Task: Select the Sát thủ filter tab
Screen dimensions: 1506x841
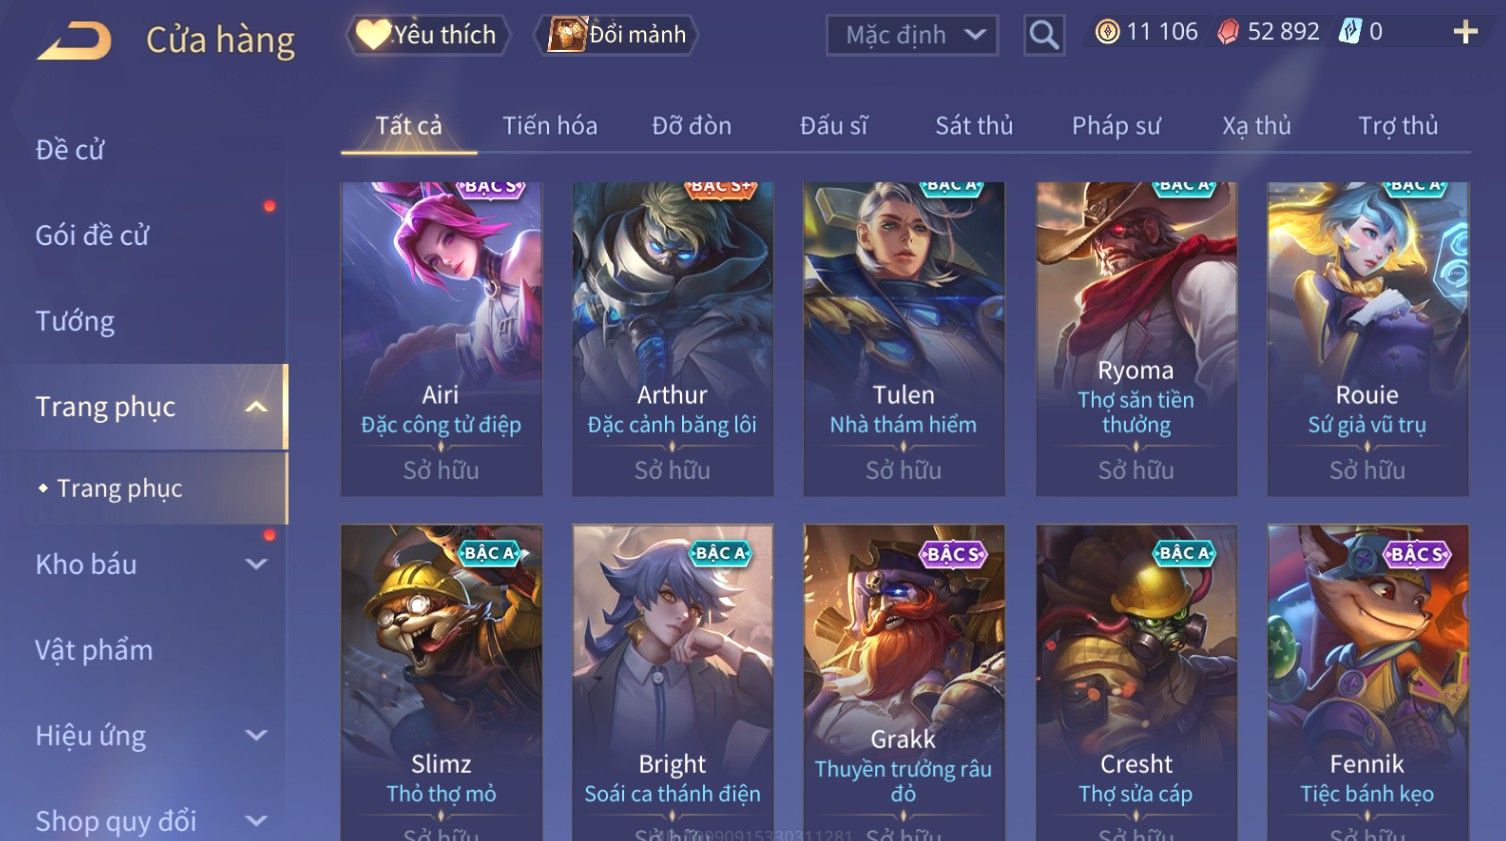Action: click(974, 126)
